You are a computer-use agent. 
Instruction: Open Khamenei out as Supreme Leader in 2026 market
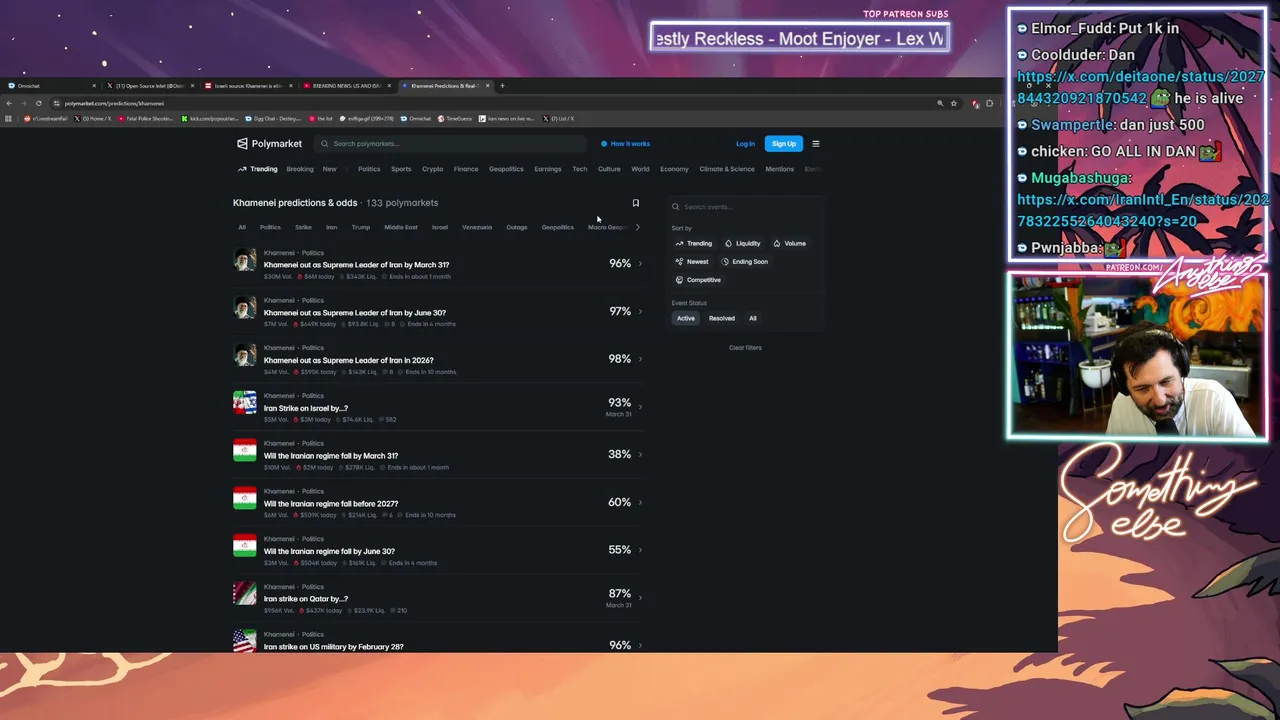pos(348,360)
